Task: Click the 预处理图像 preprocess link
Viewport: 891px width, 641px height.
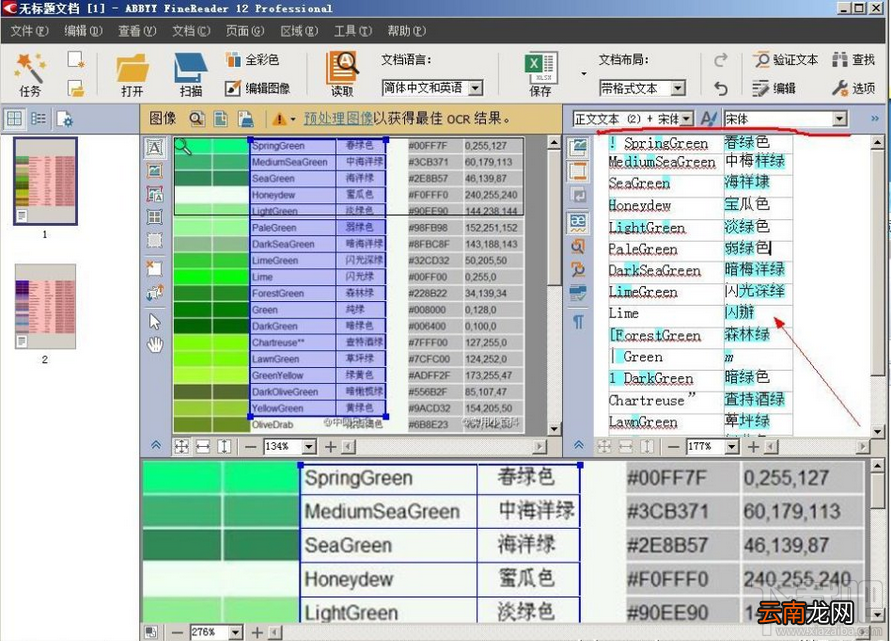Action: tap(338, 118)
